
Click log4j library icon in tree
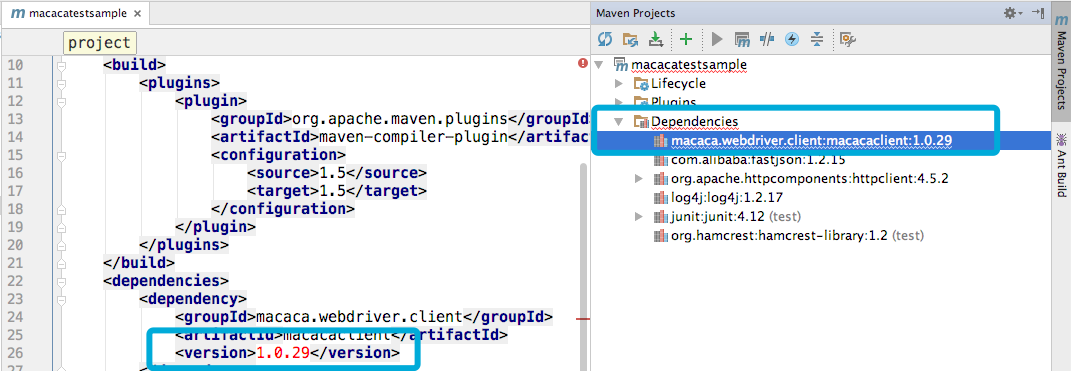pos(660,197)
